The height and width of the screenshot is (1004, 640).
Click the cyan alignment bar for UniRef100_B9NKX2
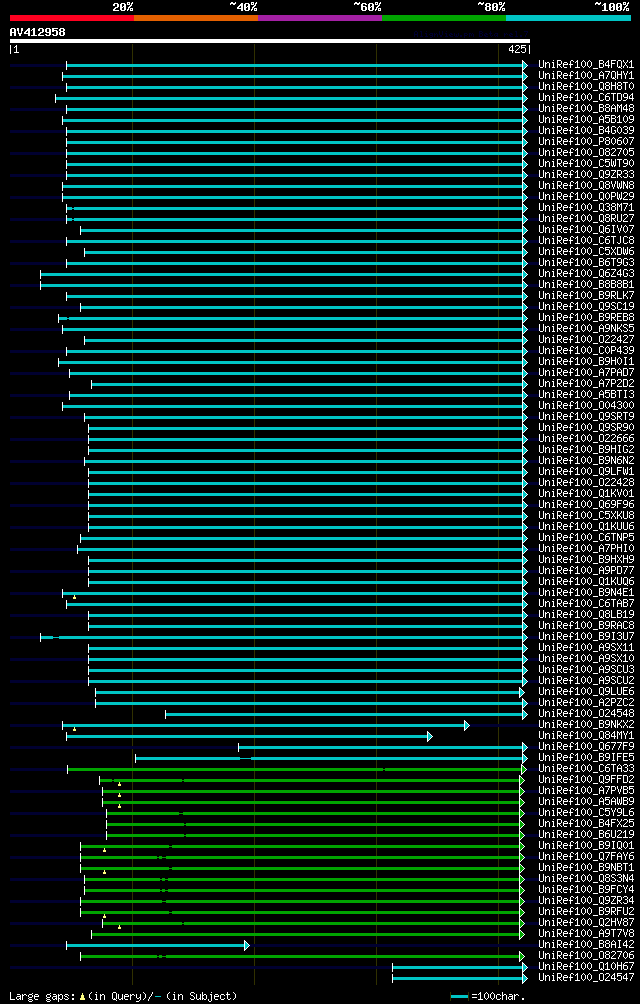[x=266, y=725]
